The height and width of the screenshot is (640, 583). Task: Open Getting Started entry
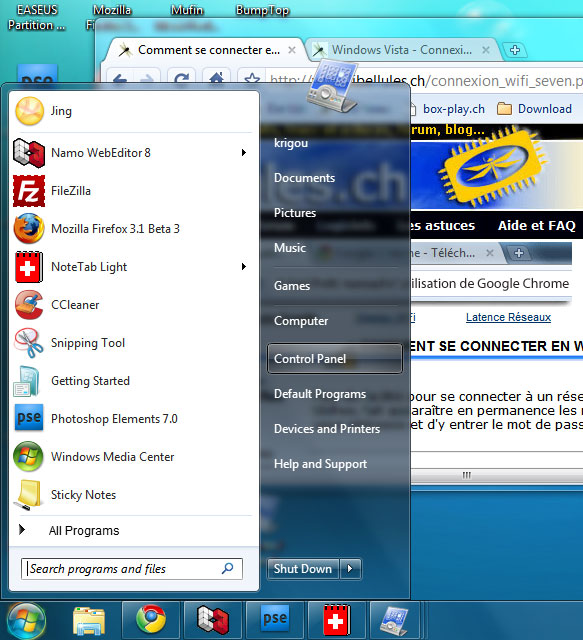(134, 380)
